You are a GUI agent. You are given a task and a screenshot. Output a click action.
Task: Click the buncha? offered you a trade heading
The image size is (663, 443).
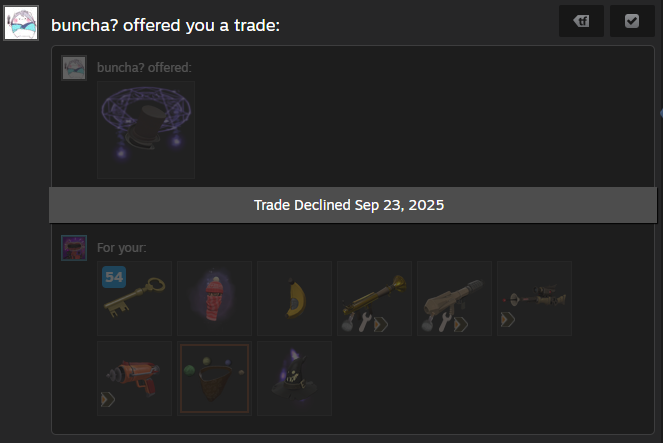(x=165, y=25)
